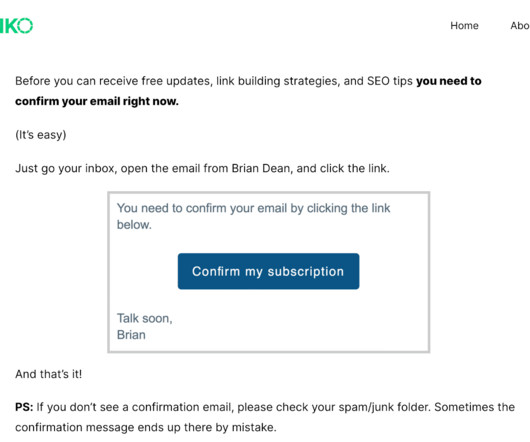
Task: Click the 'And that's it!' line
Action: point(48,374)
